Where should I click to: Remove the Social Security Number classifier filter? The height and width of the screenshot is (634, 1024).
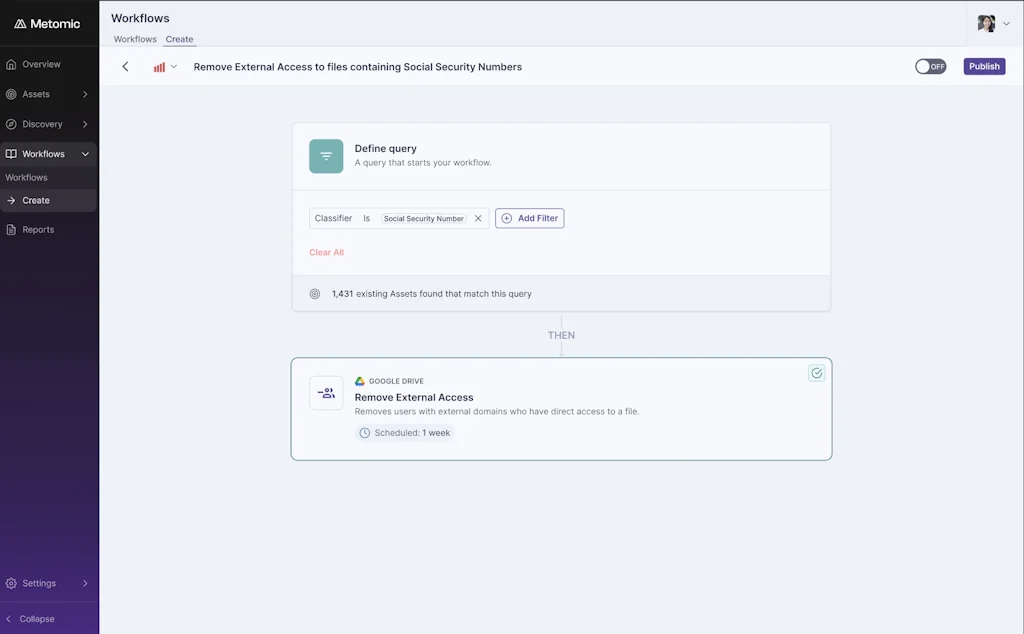[x=478, y=218]
